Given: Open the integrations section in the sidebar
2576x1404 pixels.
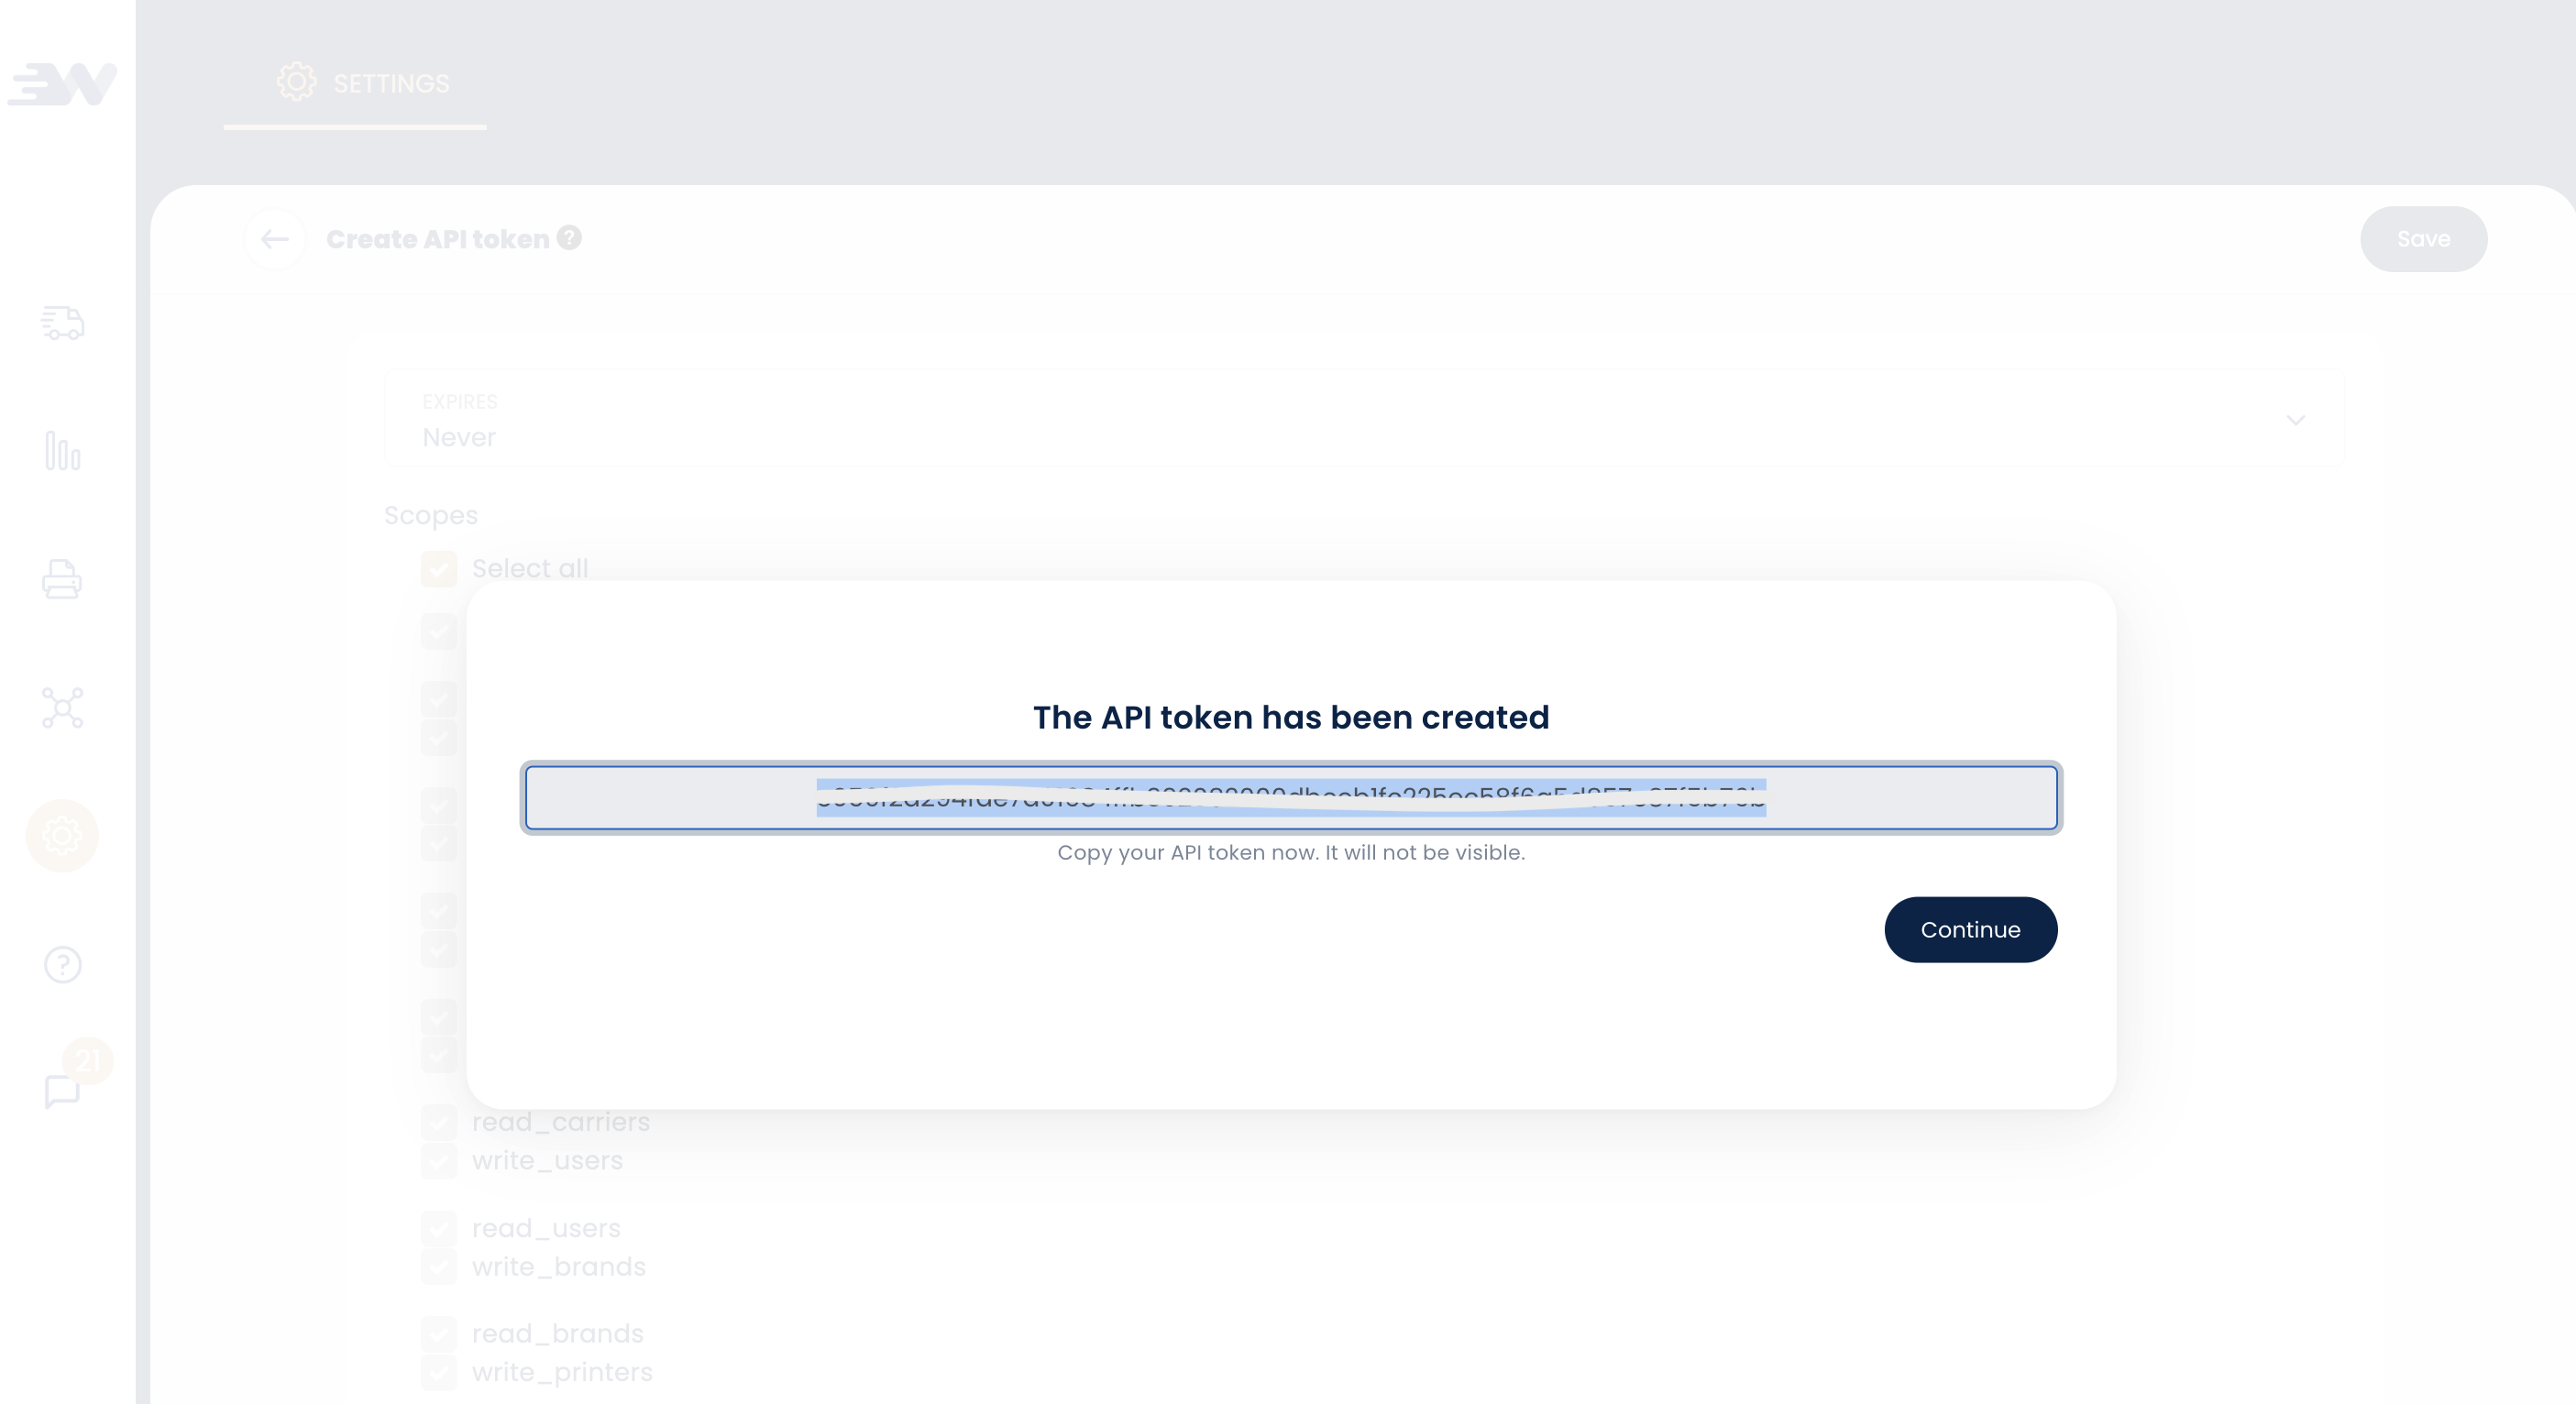Looking at the screenshot, I should tap(62, 708).
